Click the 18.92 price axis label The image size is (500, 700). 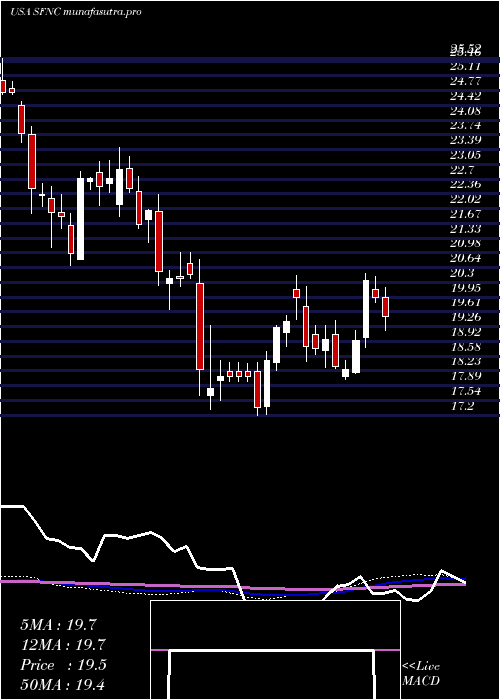466,332
